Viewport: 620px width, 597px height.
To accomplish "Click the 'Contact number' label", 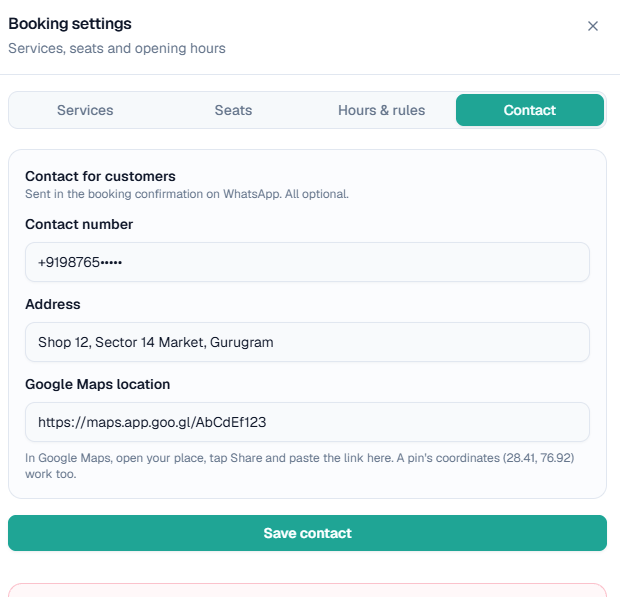I will coord(79,224).
